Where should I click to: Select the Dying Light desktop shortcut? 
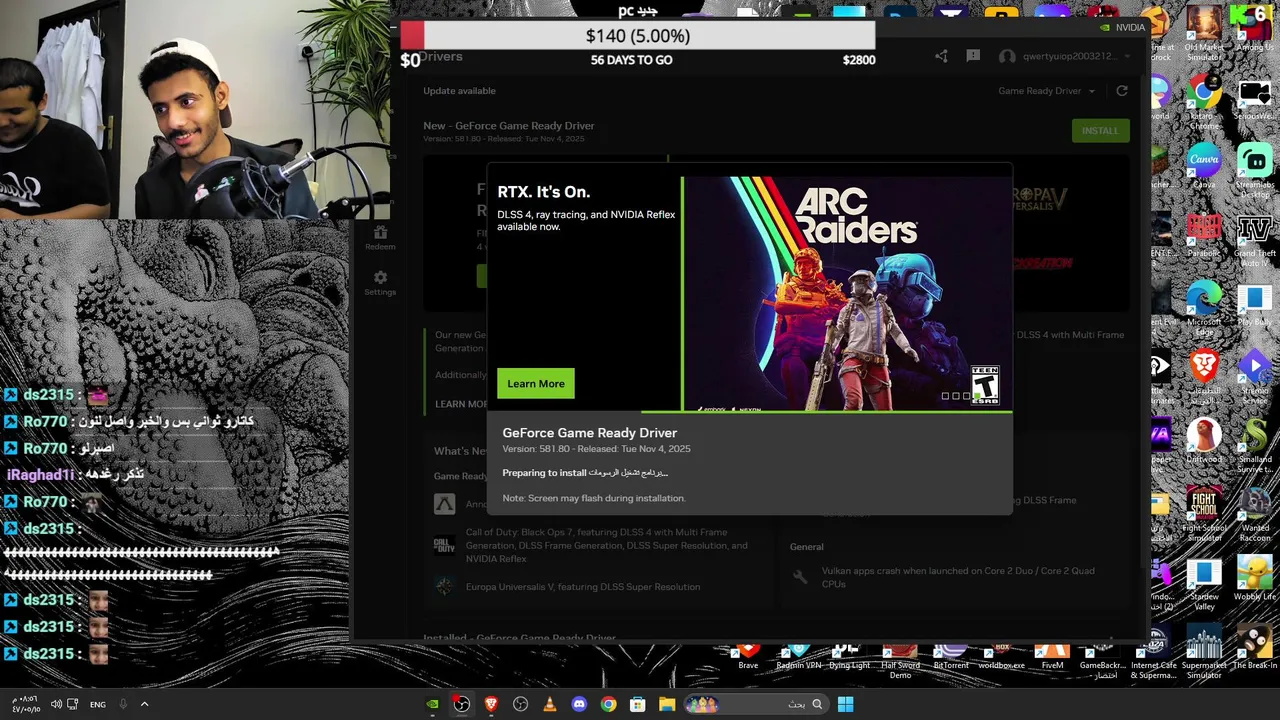[x=849, y=658]
